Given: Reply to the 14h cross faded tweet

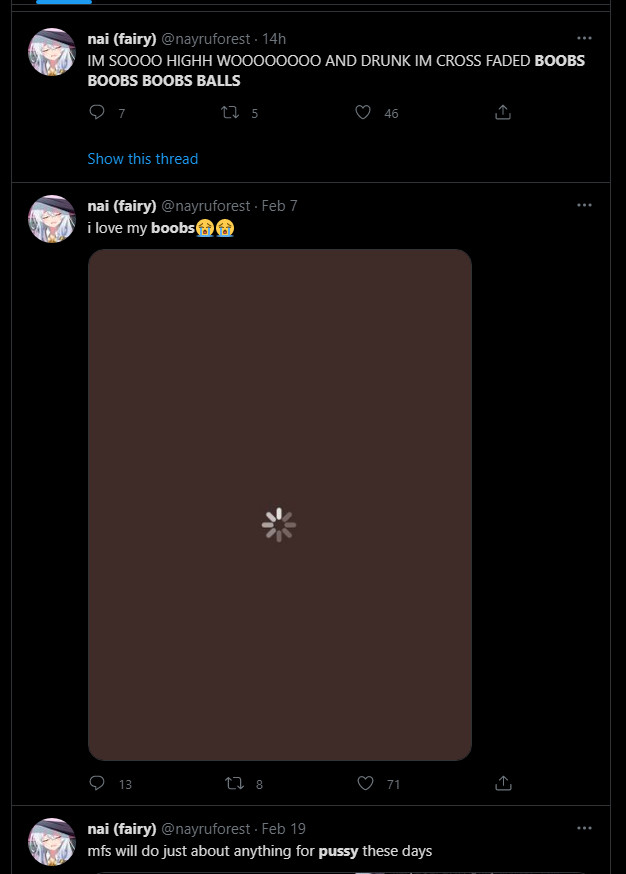Looking at the screenshot, I should 97,113.
